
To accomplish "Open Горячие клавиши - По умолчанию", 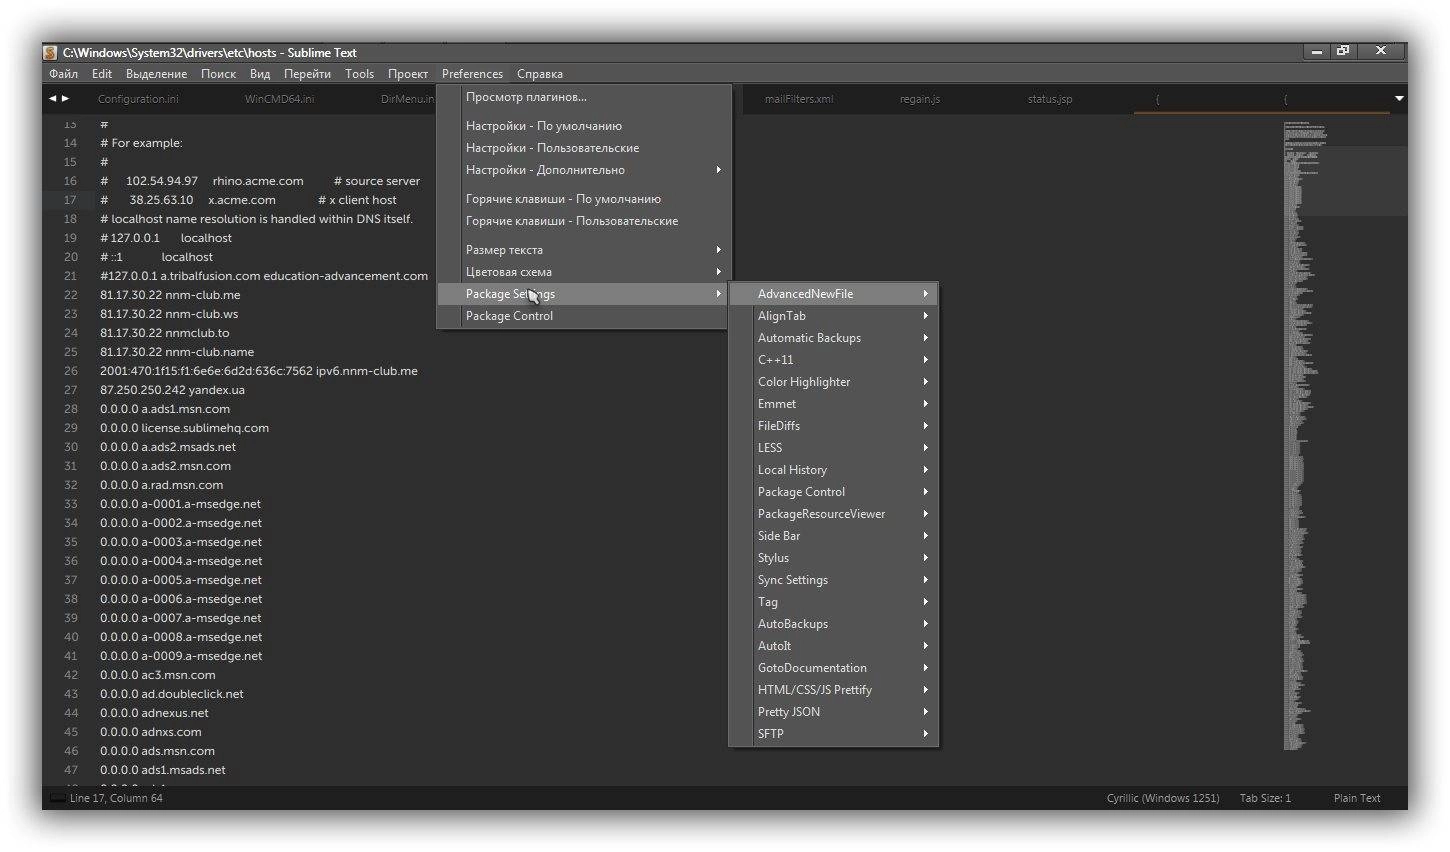I will coord(582,199).
